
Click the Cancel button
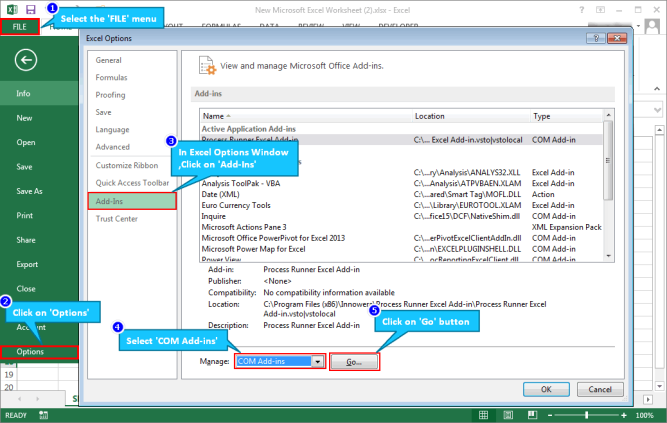tap(600, 389)
